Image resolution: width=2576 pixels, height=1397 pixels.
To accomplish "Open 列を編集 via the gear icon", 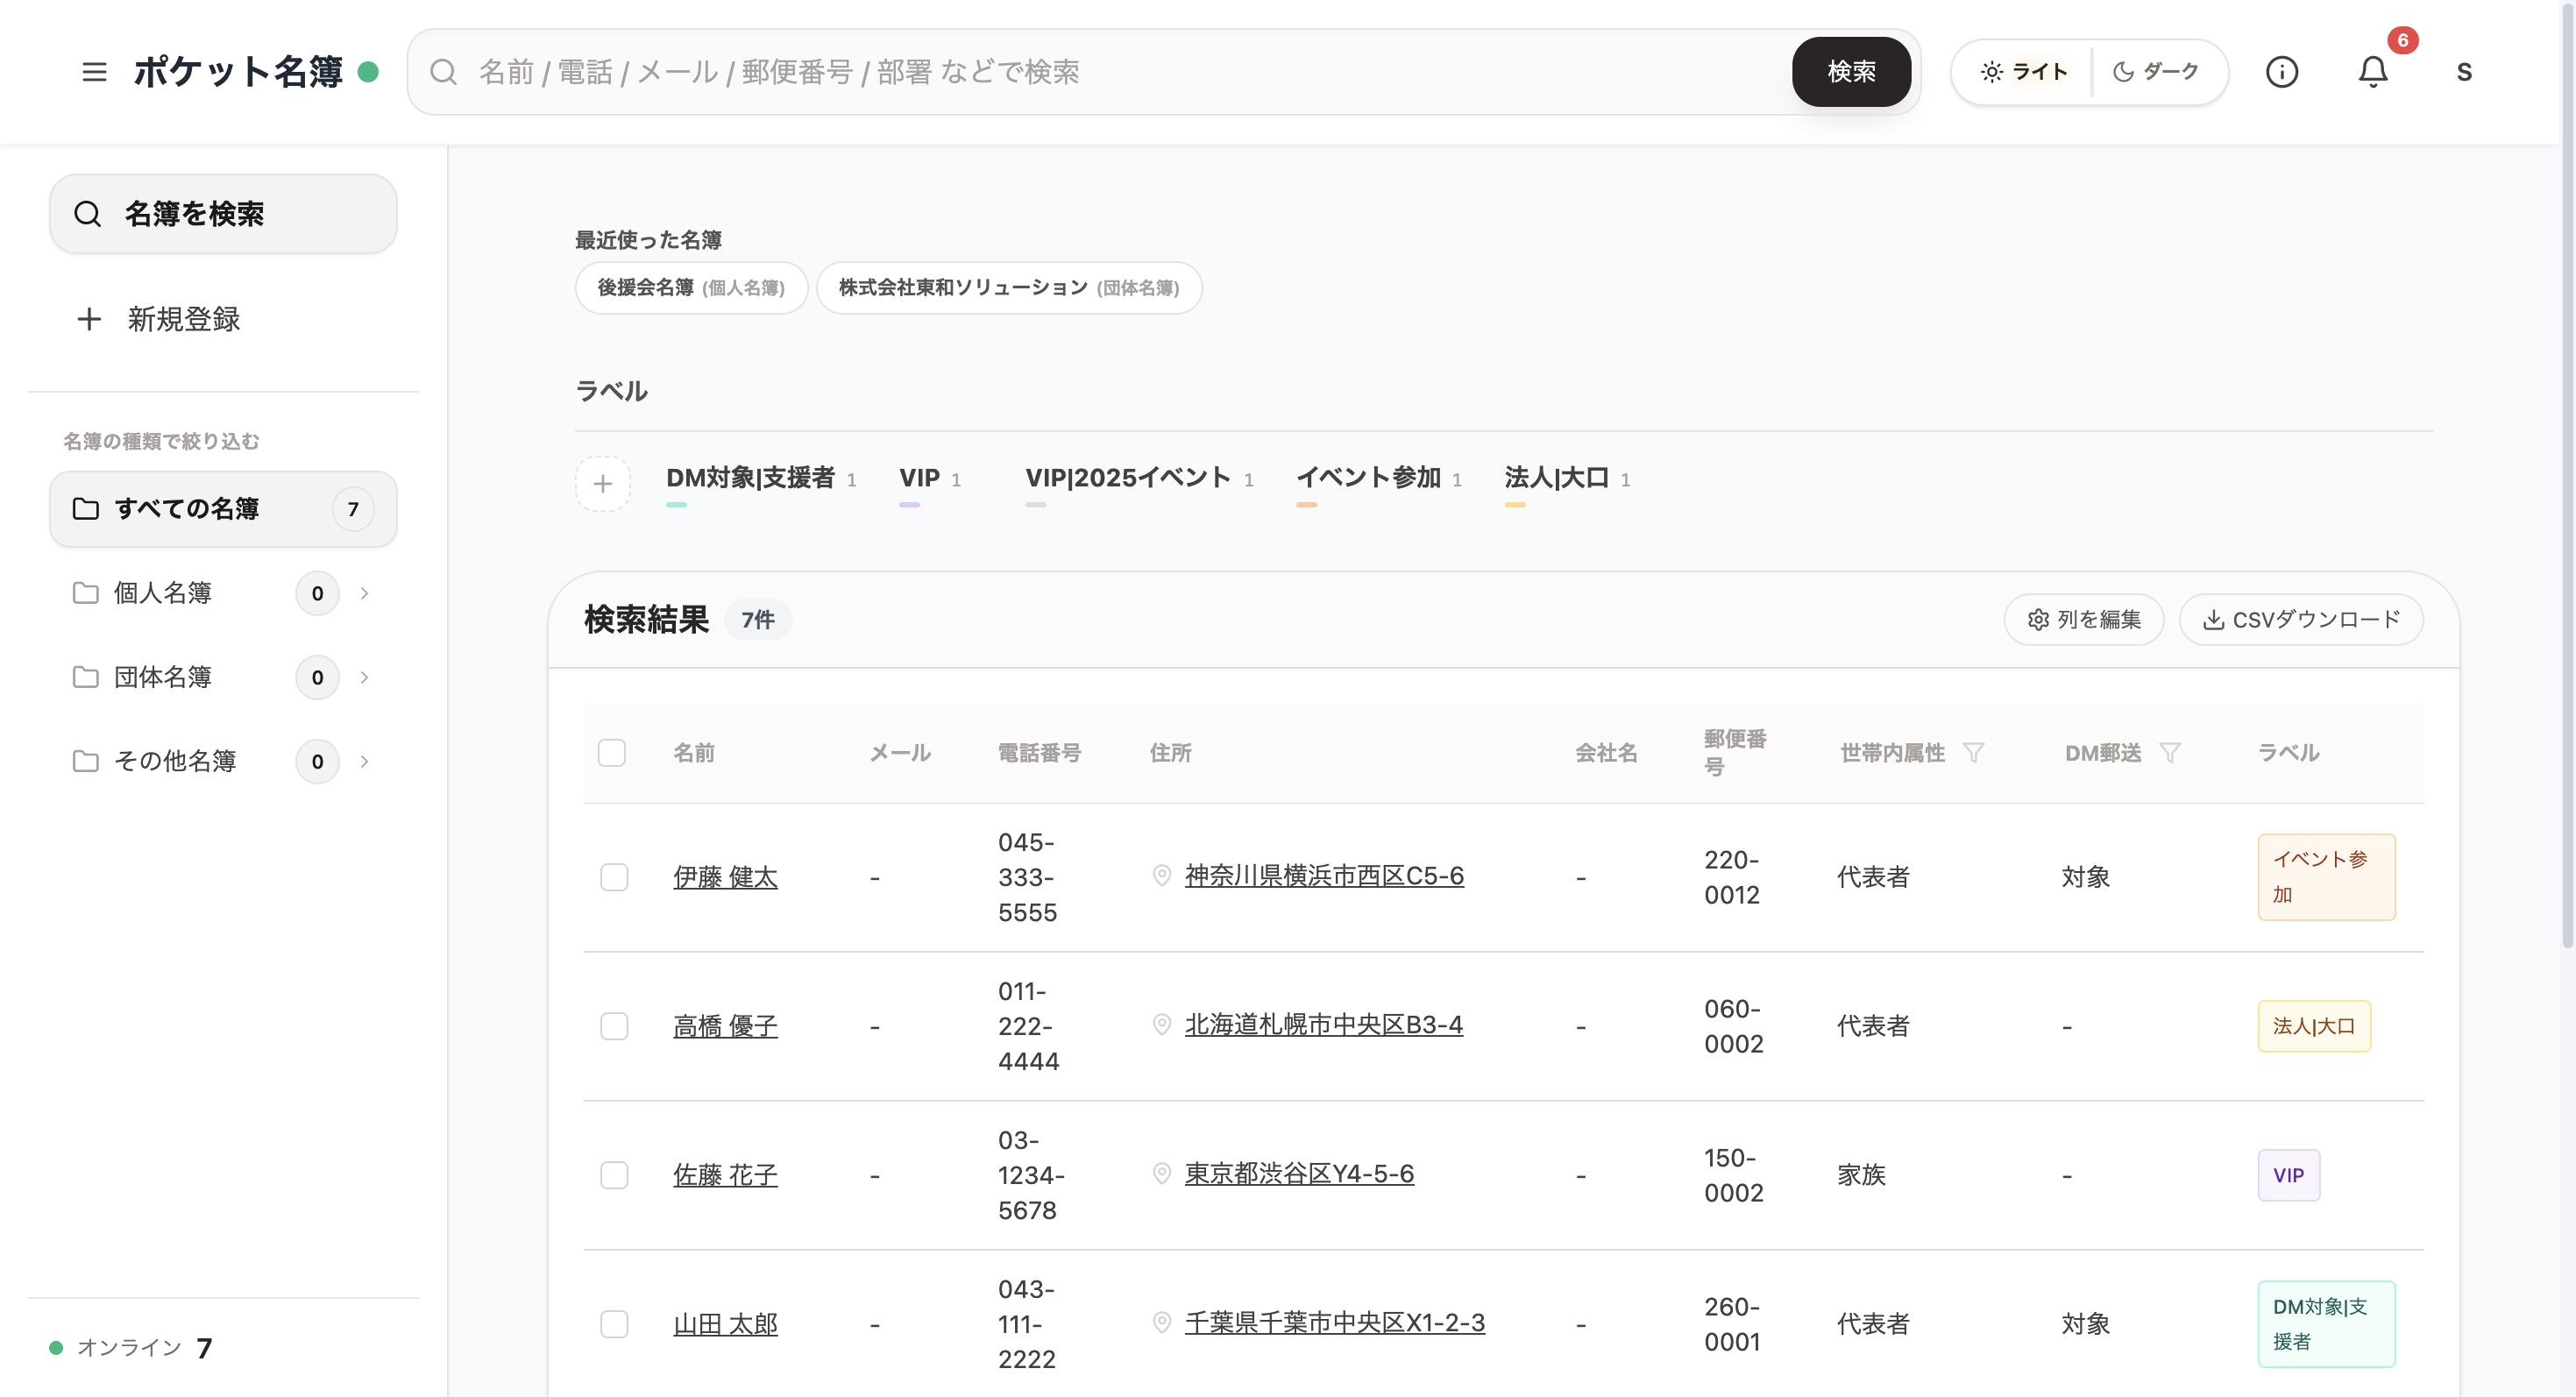I will 2040,619.
